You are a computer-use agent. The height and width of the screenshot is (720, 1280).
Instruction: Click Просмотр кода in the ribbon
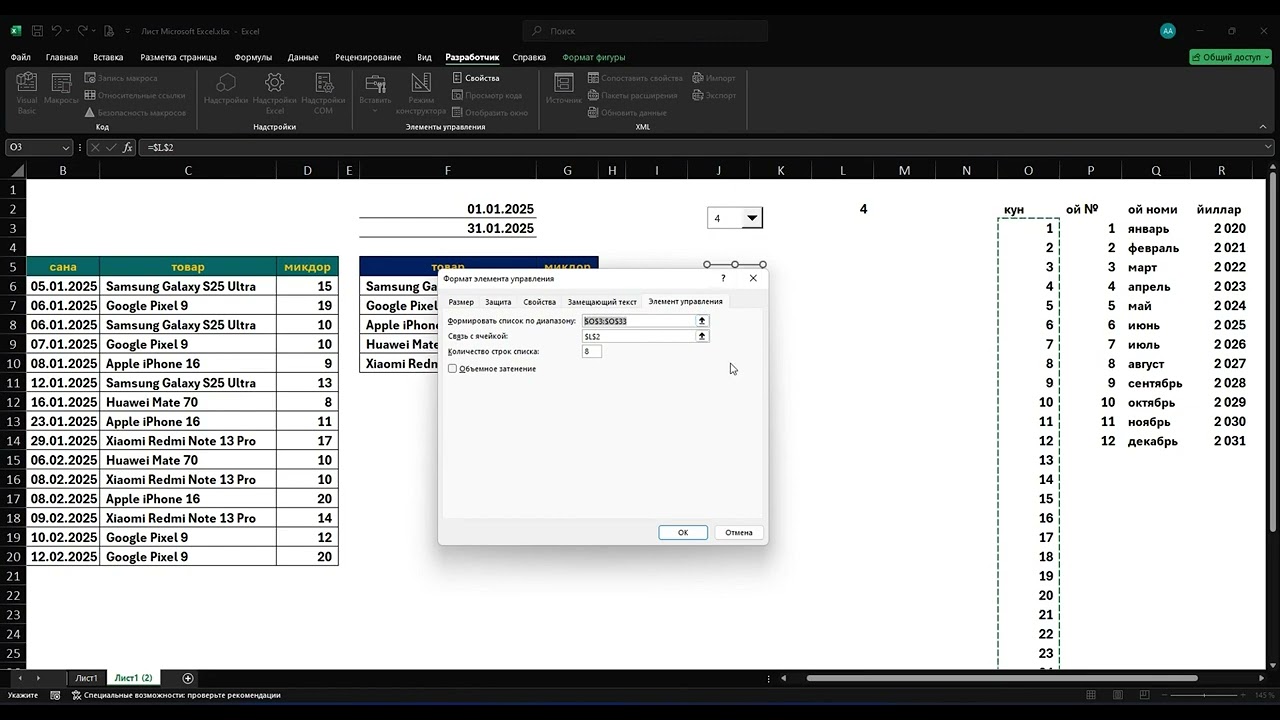487,96
